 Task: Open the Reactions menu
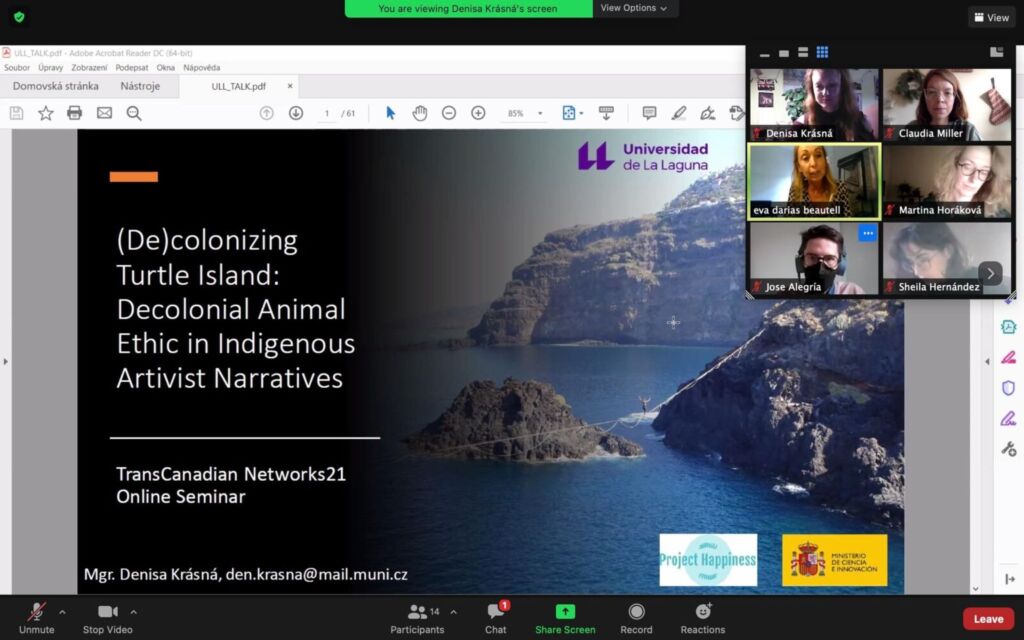703,612
